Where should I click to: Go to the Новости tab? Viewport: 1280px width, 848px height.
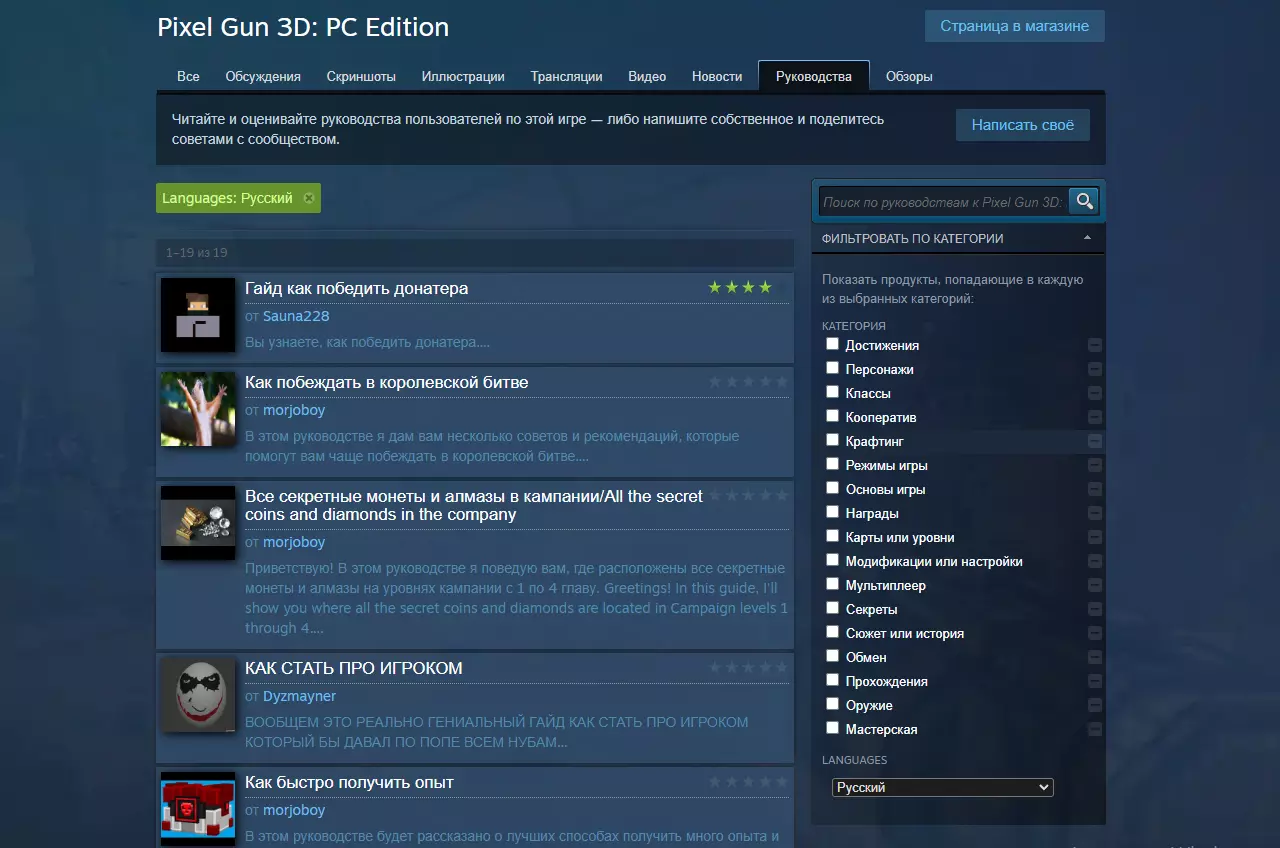click(717, 76)
